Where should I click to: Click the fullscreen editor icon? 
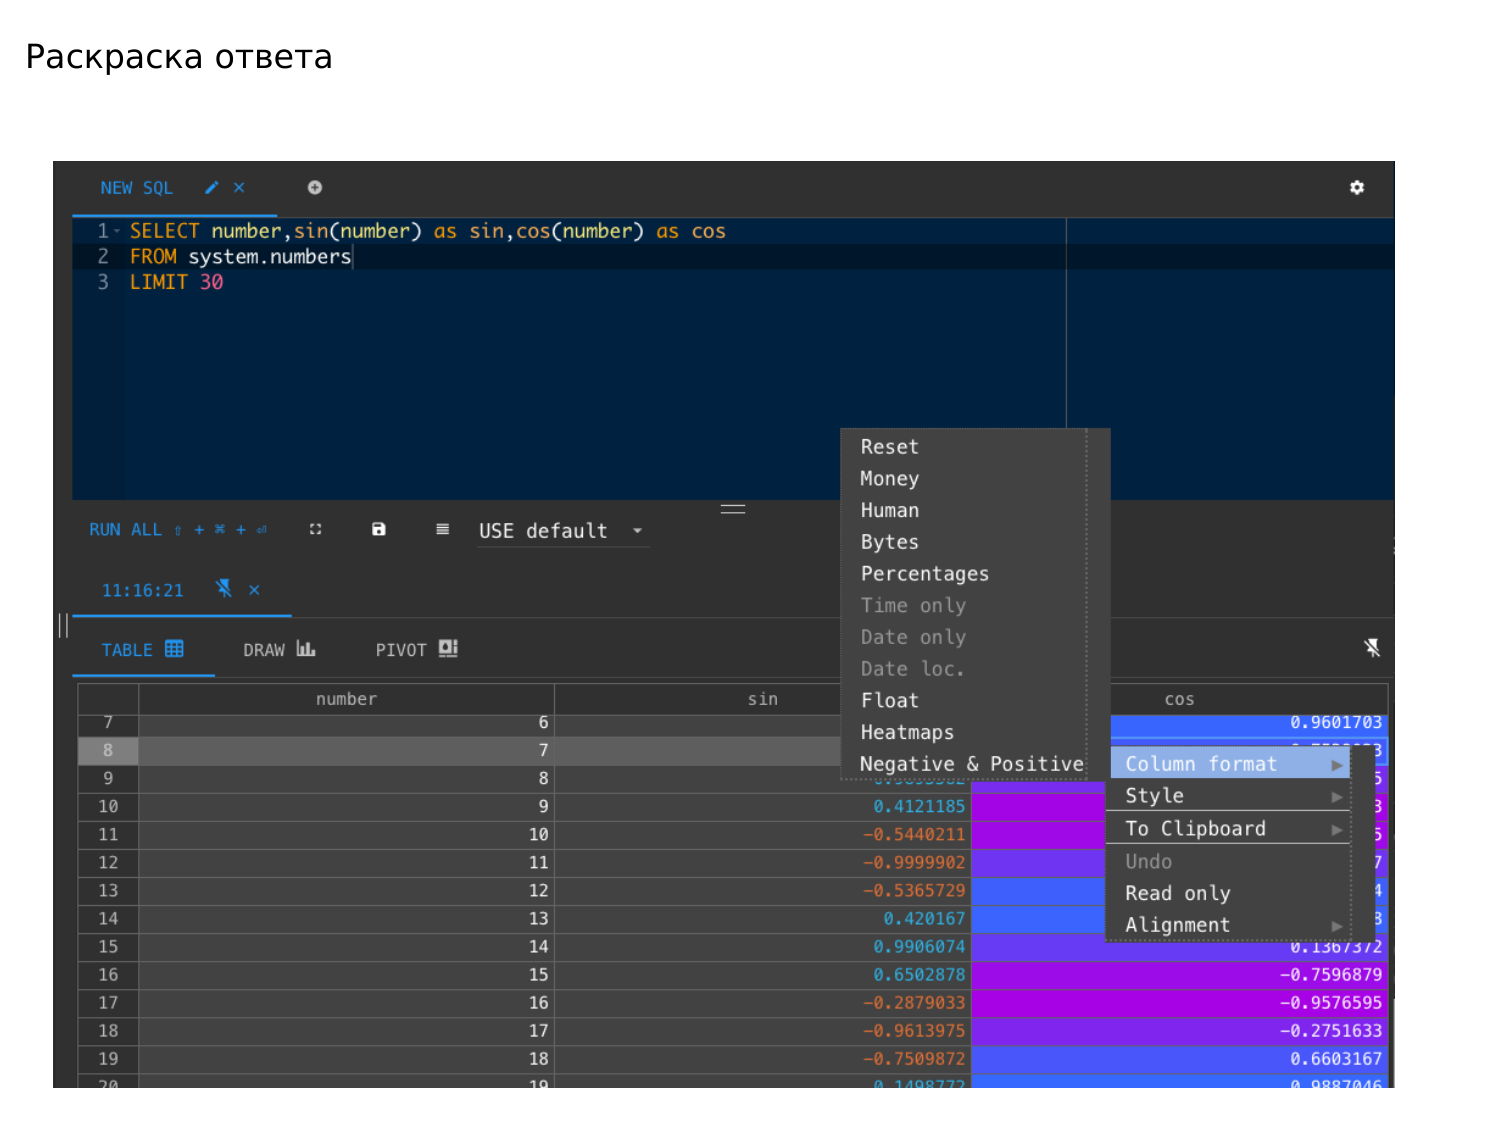[x=315, y=530]
